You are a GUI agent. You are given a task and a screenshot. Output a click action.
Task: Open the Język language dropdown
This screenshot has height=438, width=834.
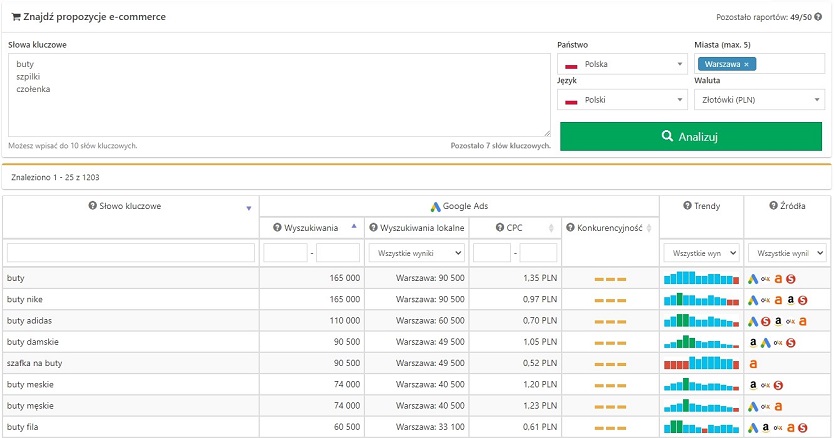pyautogui.click(x=620, y=101)
